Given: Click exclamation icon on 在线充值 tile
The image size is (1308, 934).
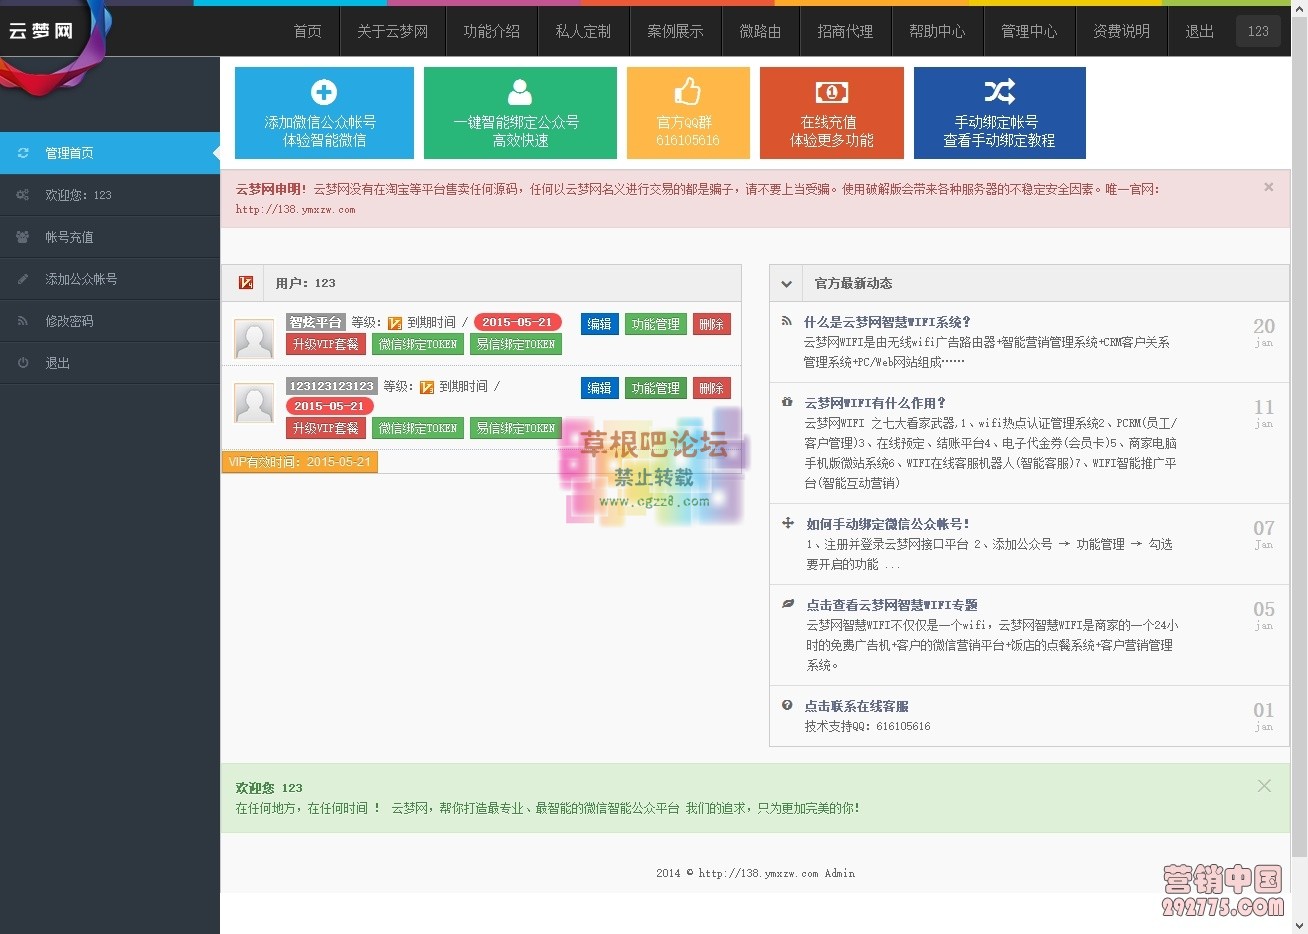Looking at the screenshot, I should 831,89.
